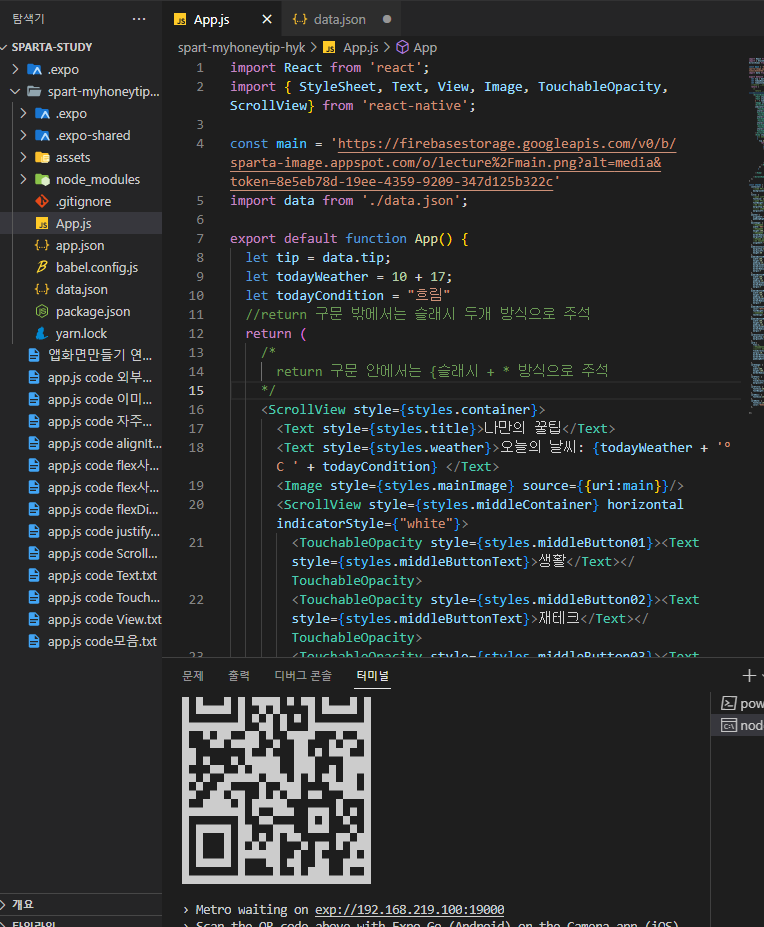
Task: Expand the assets folder
Action: [x=23, y=157]
